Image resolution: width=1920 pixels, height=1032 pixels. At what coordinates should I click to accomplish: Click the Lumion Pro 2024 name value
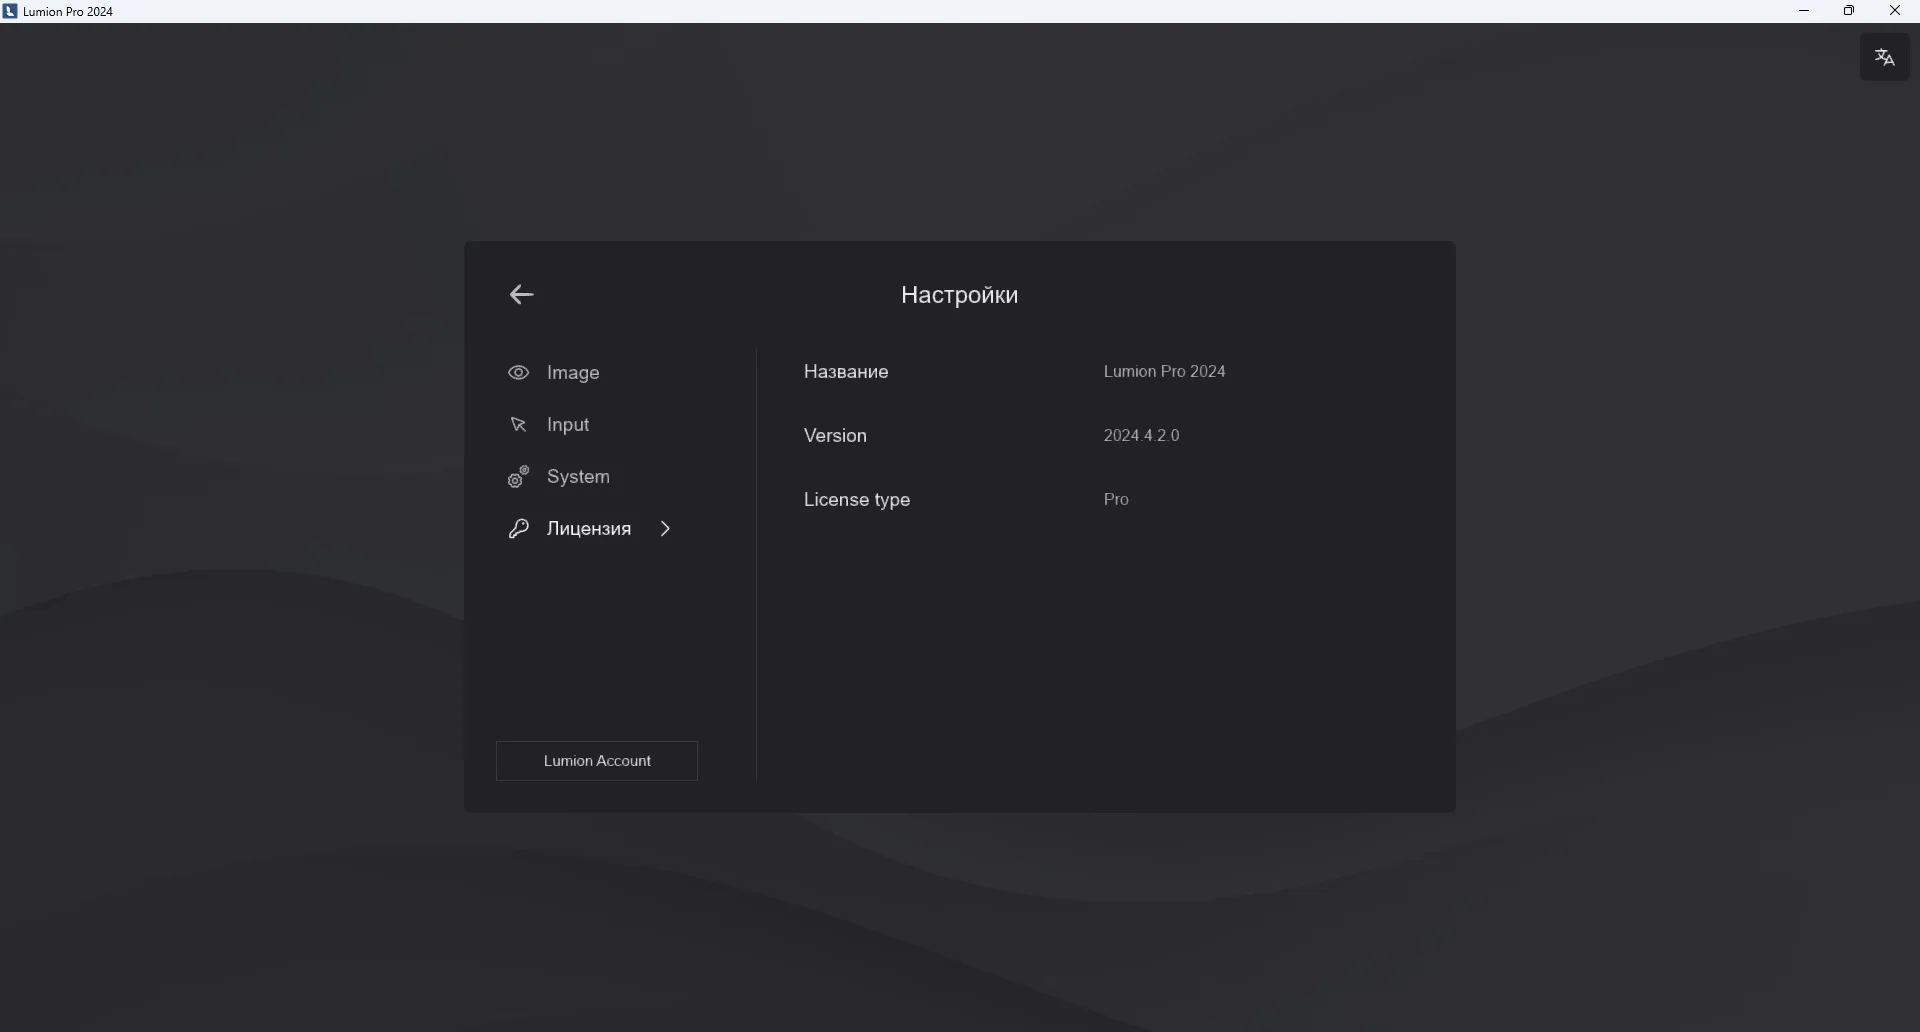1165,371
